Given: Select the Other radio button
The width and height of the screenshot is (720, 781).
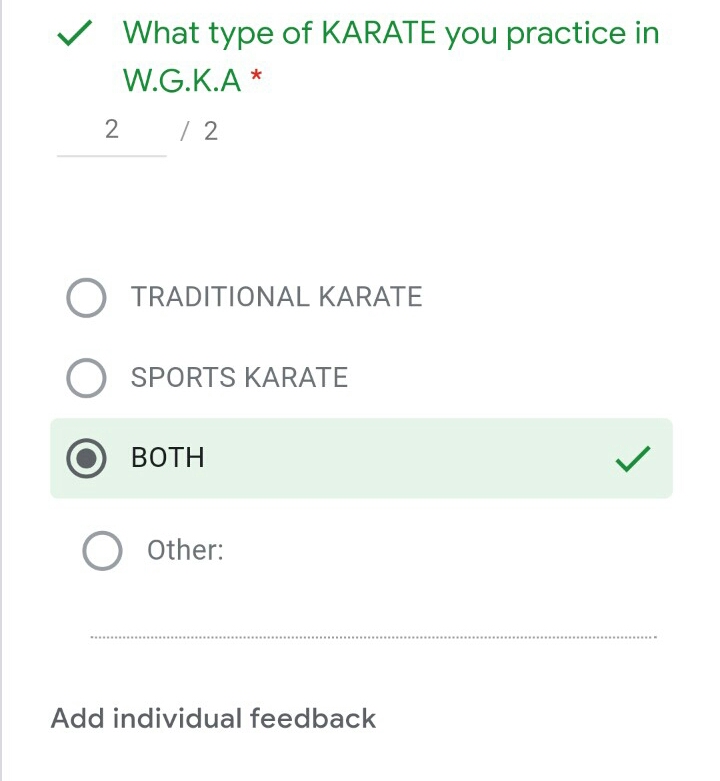Looking at the screenshot, I should pyautogui.click(x=102, y=550).
